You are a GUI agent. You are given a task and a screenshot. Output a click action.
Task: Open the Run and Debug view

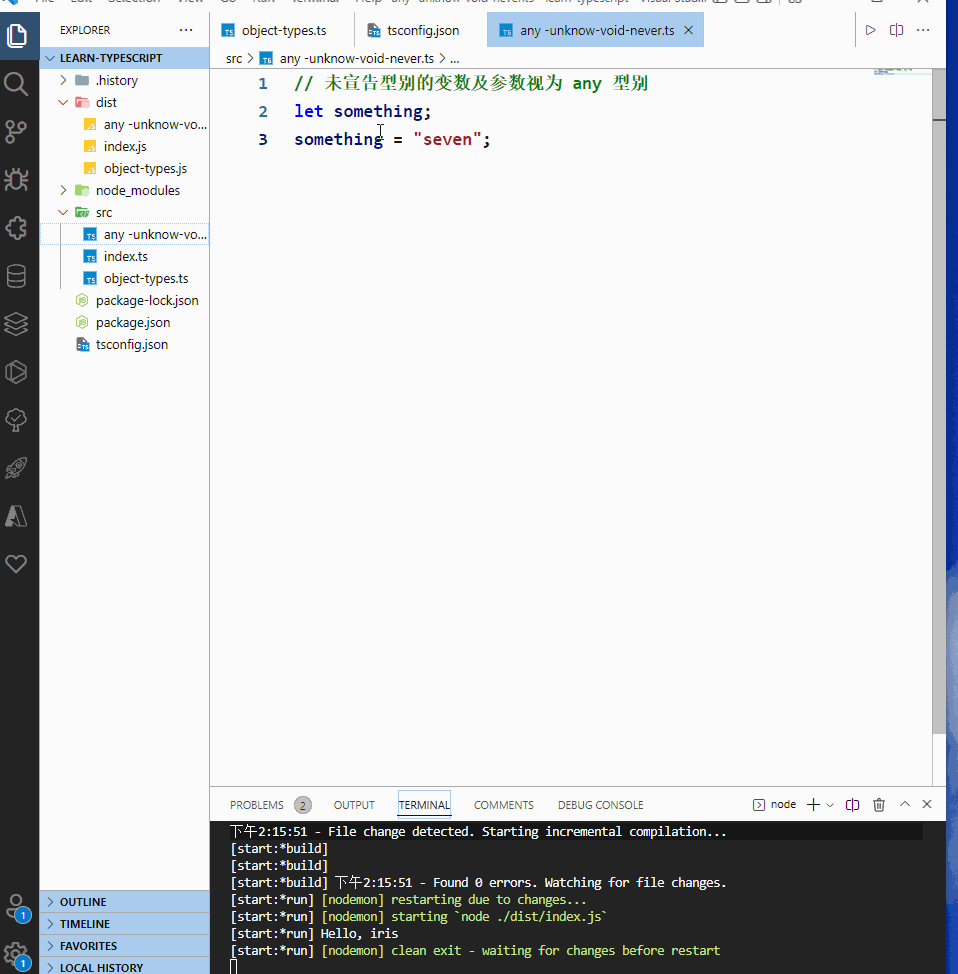tap(16, 180)
